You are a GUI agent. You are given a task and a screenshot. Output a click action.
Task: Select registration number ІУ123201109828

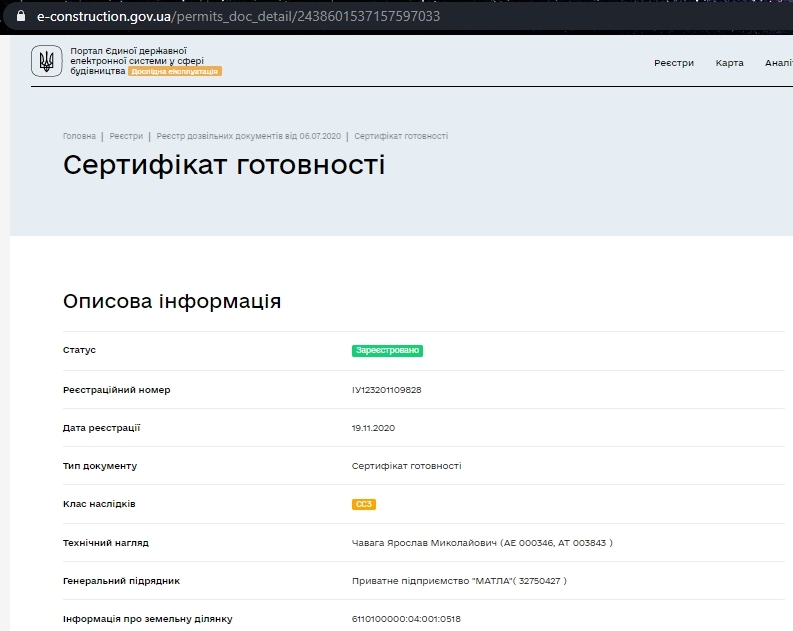pyautogui.click(x=386, y=390)
